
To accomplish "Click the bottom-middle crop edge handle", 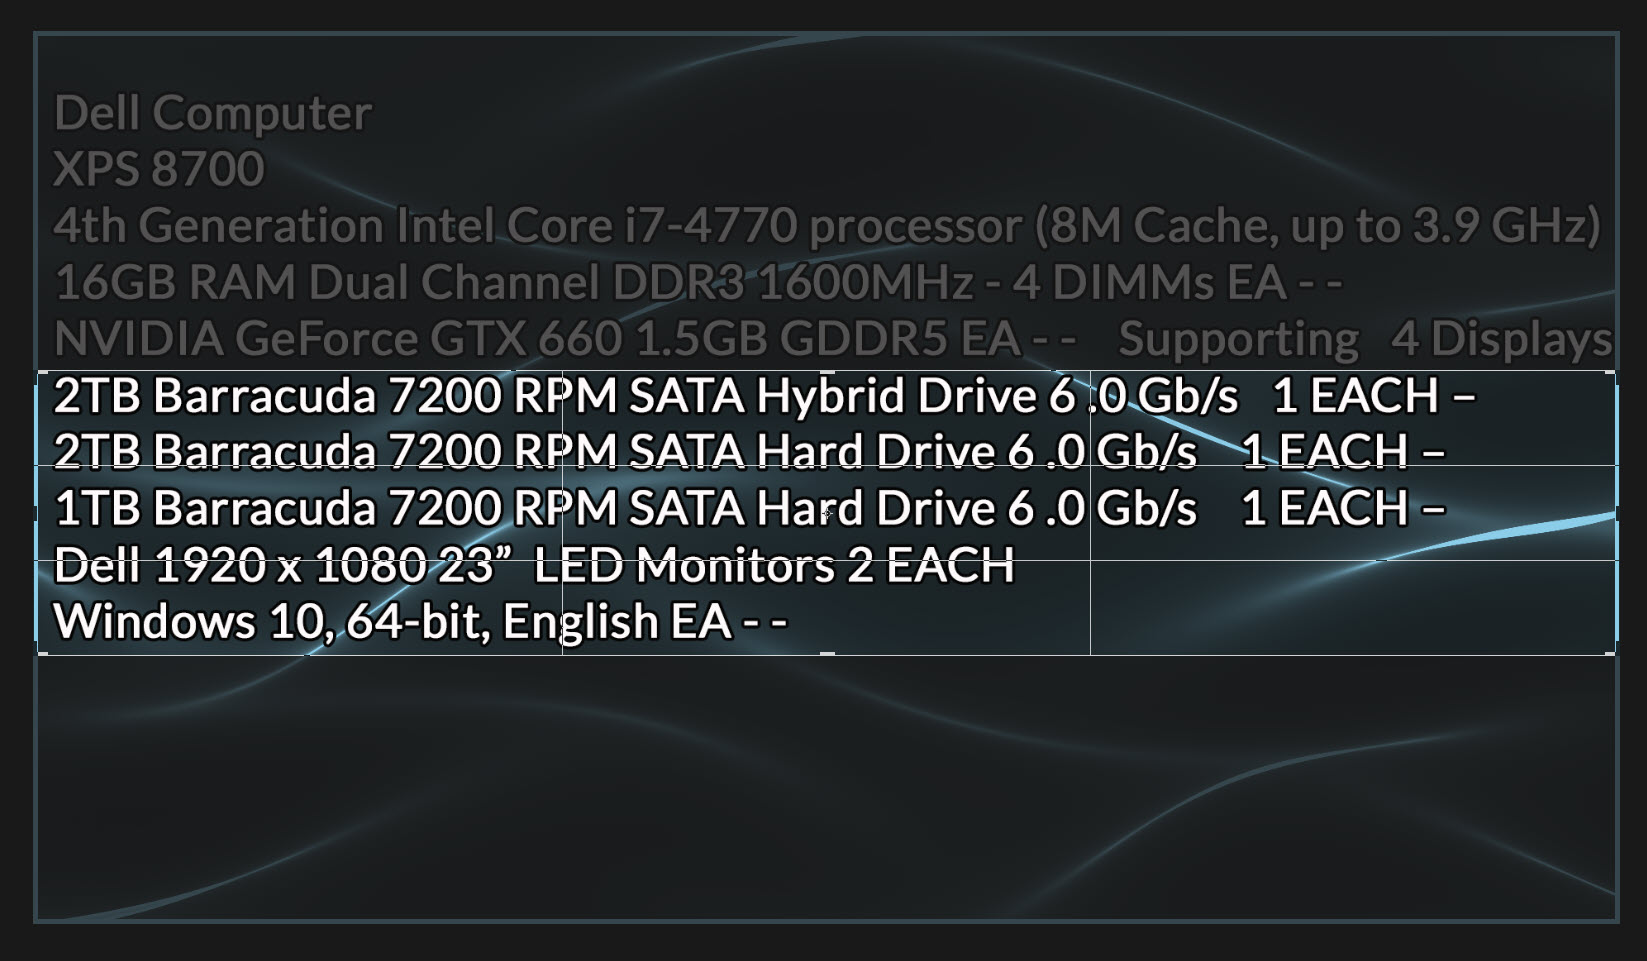I will pos(827,654).
